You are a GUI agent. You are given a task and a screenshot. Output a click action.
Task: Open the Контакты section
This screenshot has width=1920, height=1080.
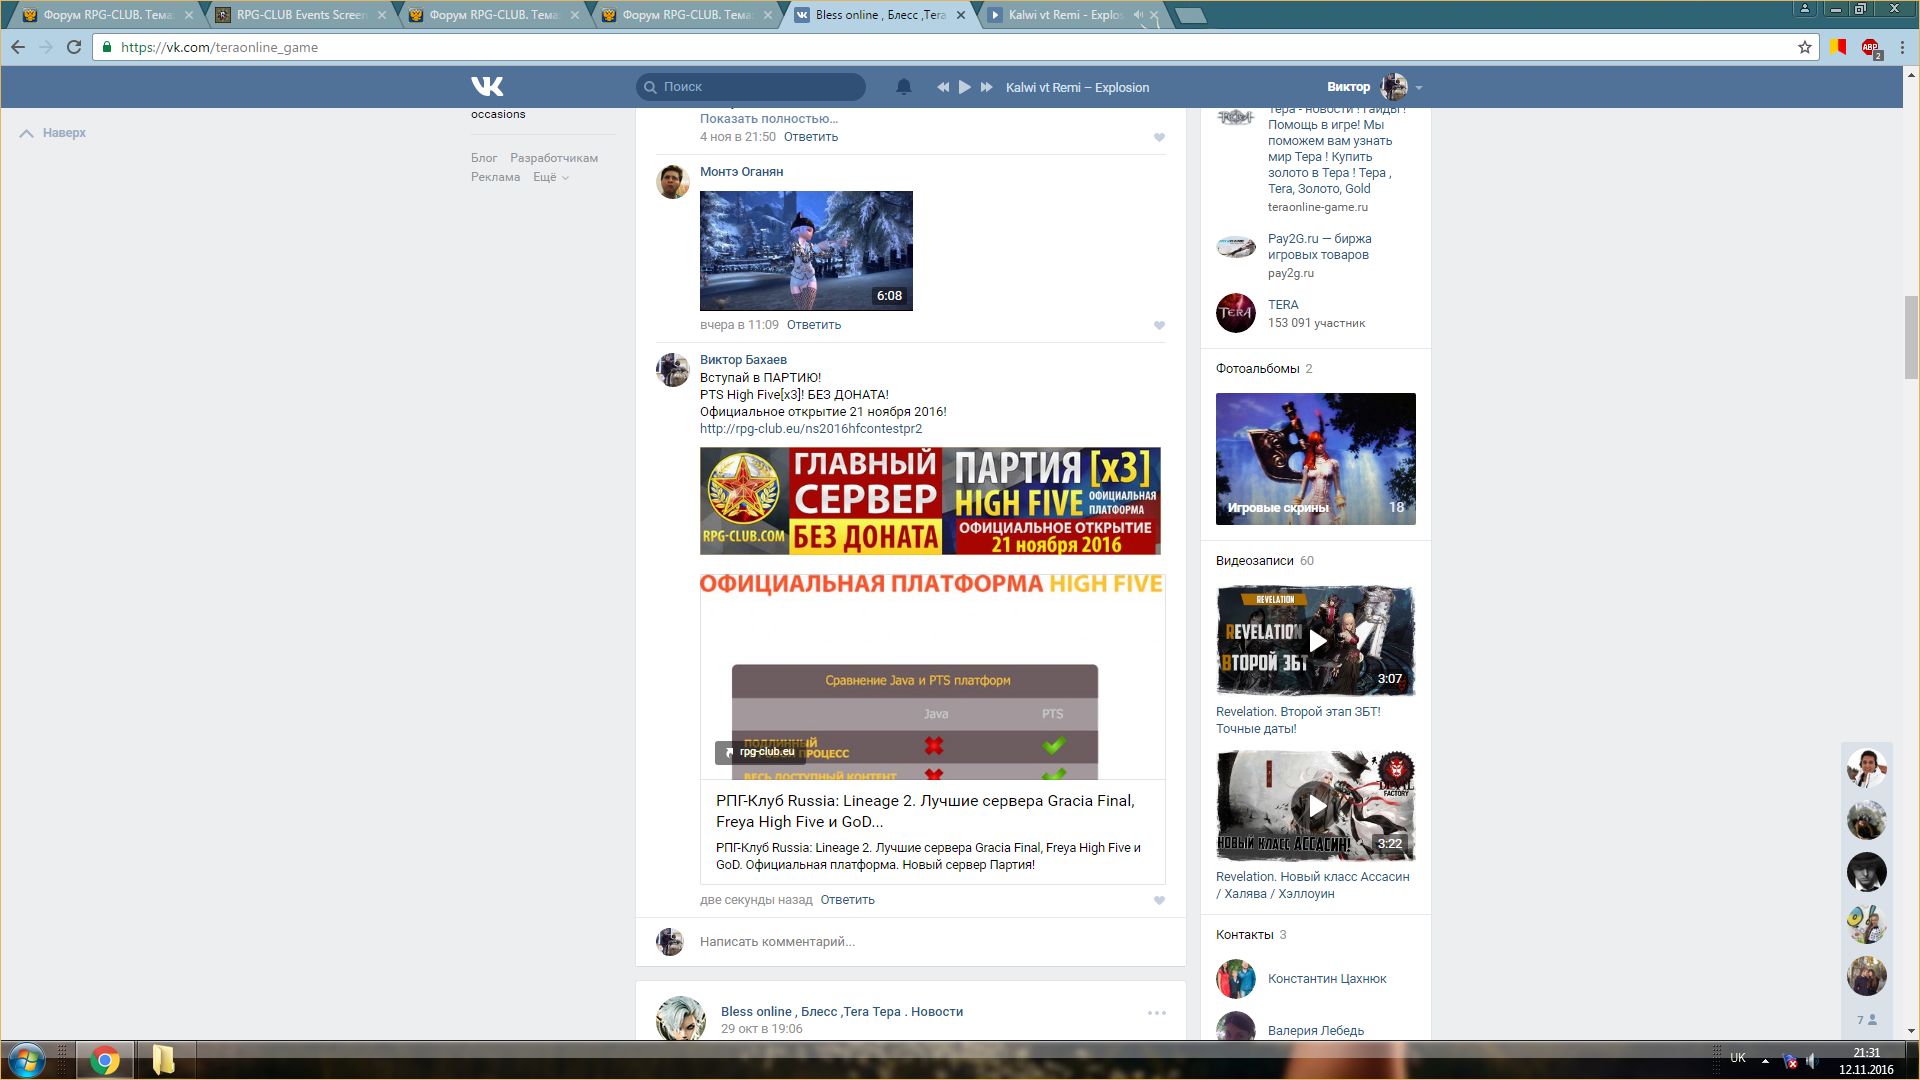click(1250, 935)
